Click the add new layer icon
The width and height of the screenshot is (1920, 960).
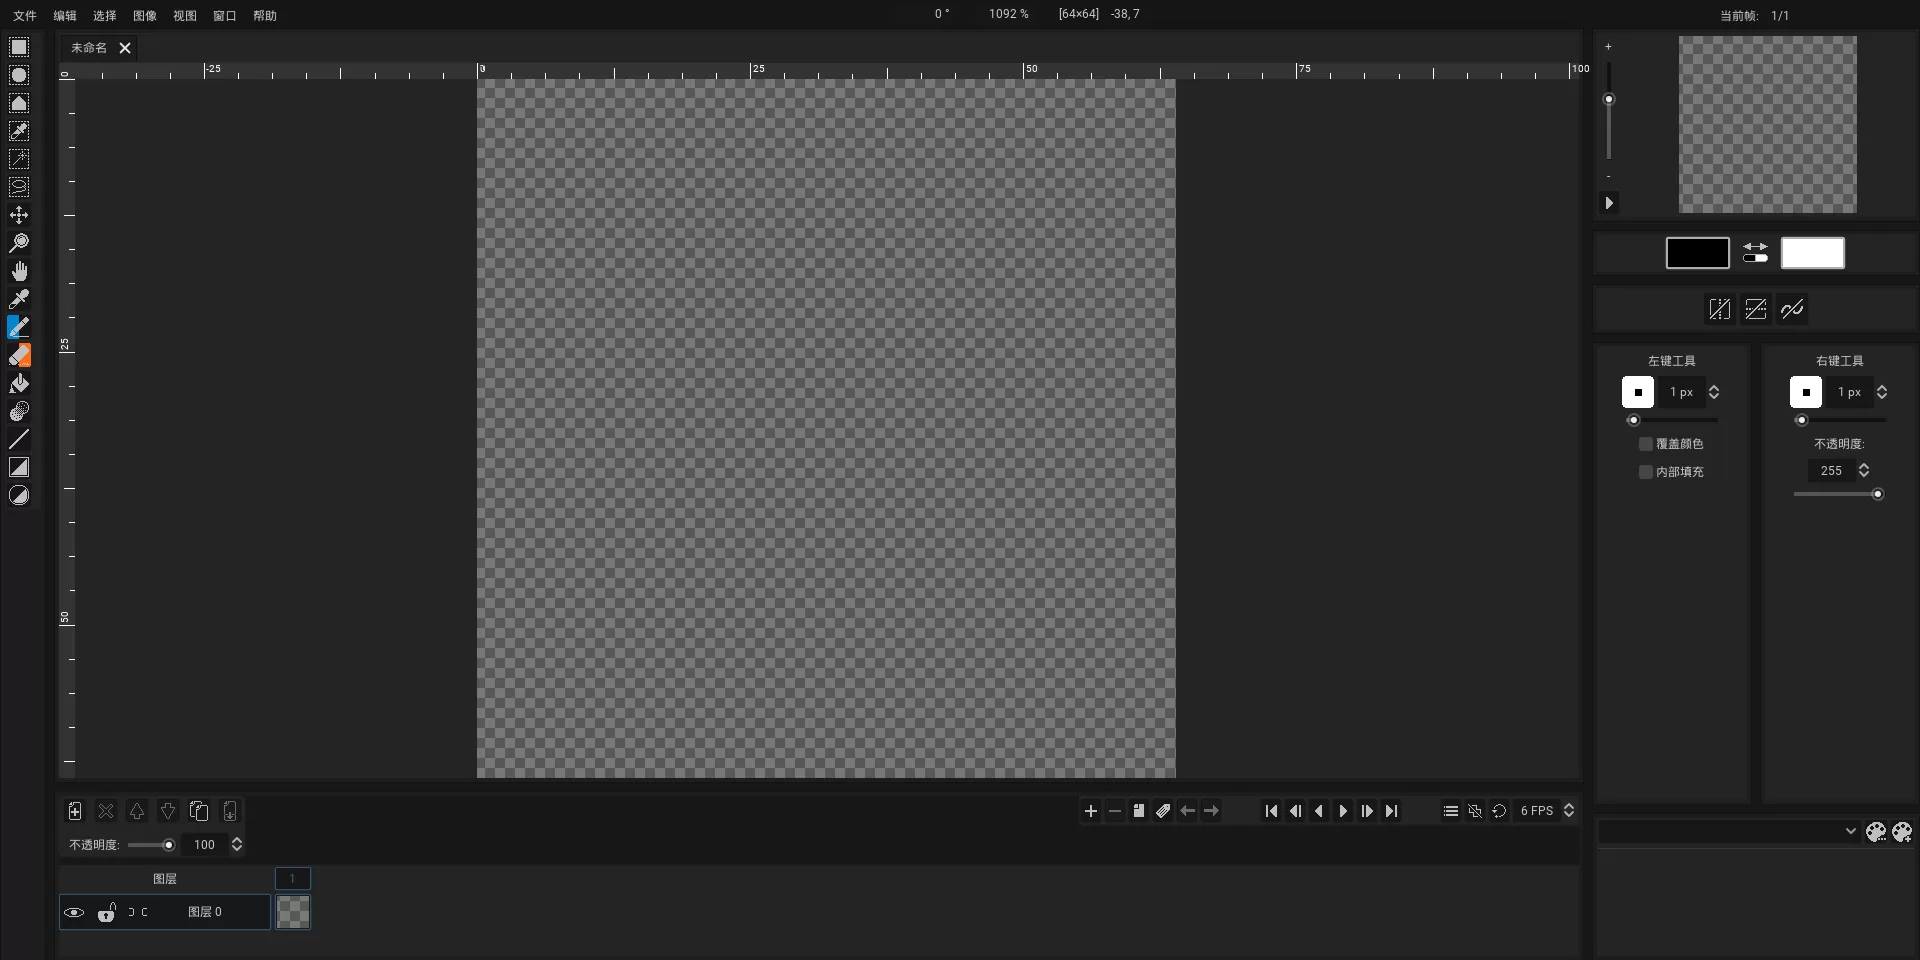(75, 812)
